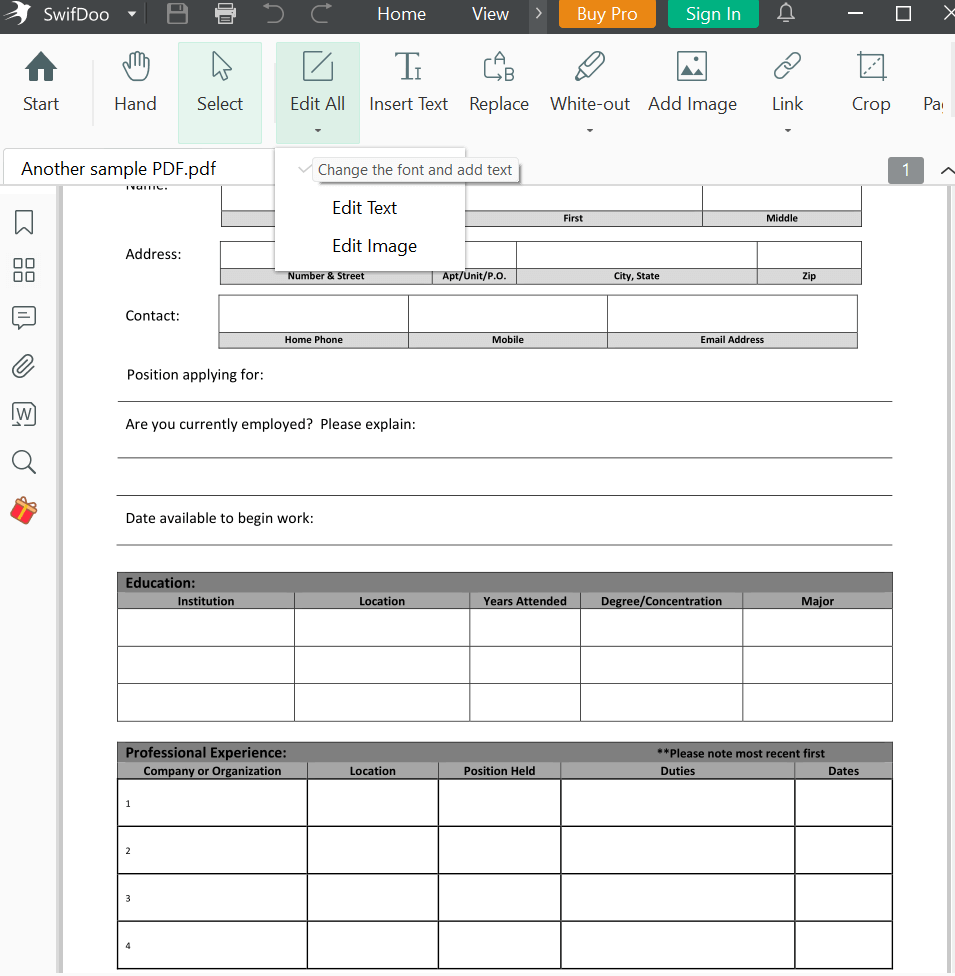Click the Add Image tool
Image resolution: width=955 pixels, height=976 pixels.
(x=692, y=83)
